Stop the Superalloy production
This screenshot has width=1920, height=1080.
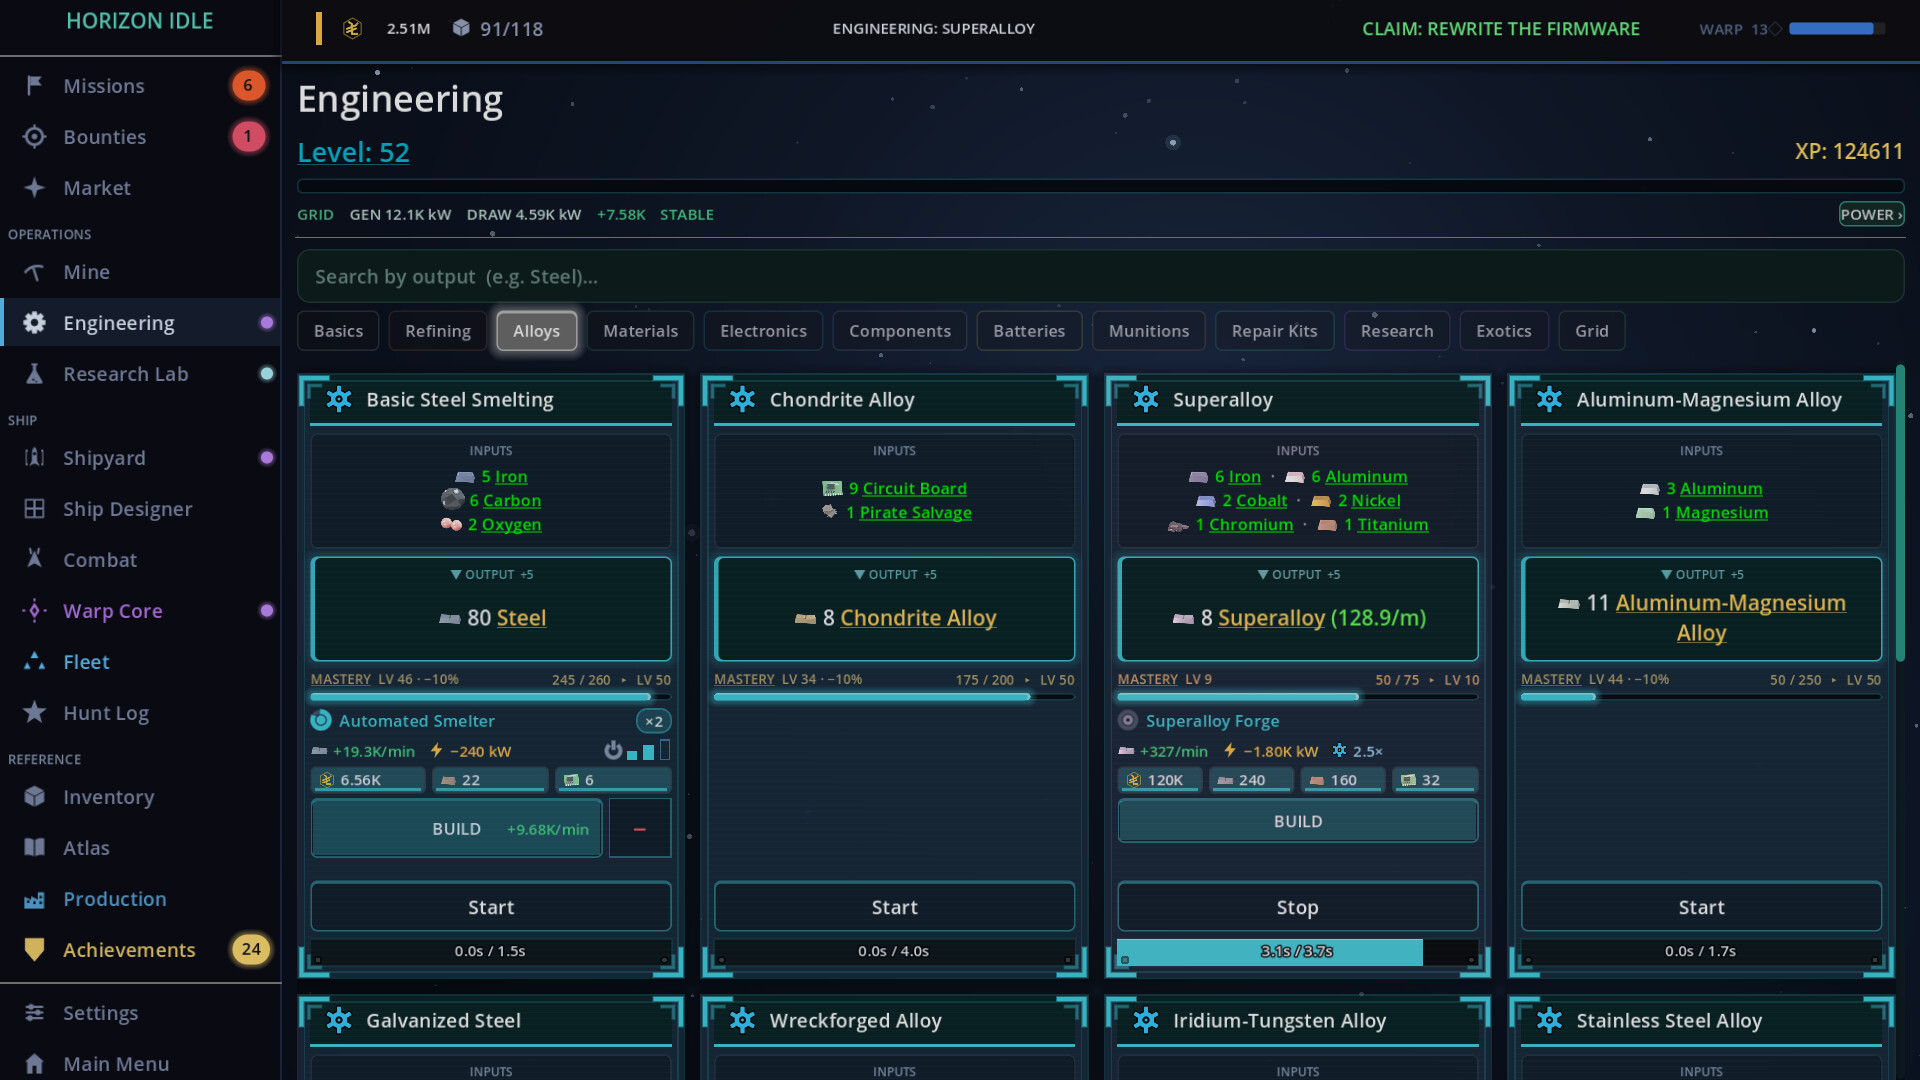[x=1298, y=907]
